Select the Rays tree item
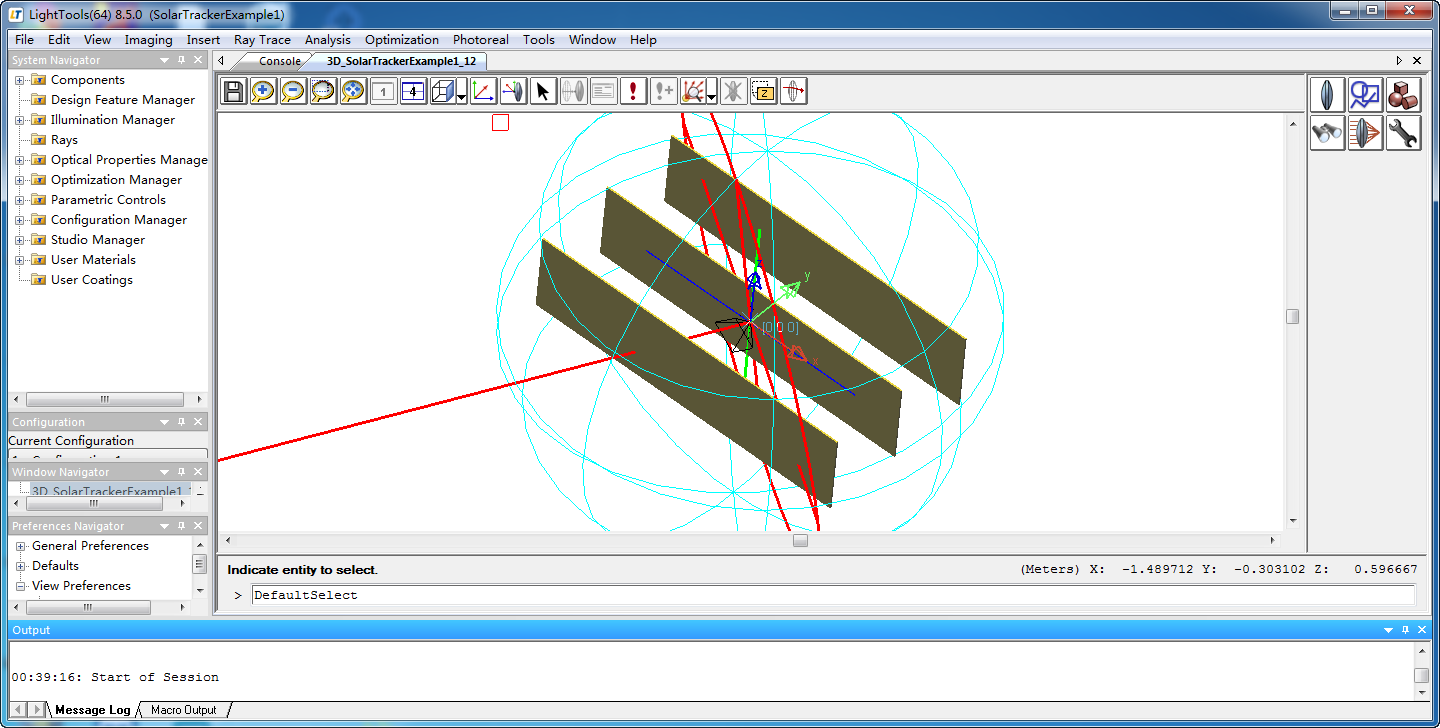Viewport: 1440px width, 728px height. coord(64,140)
